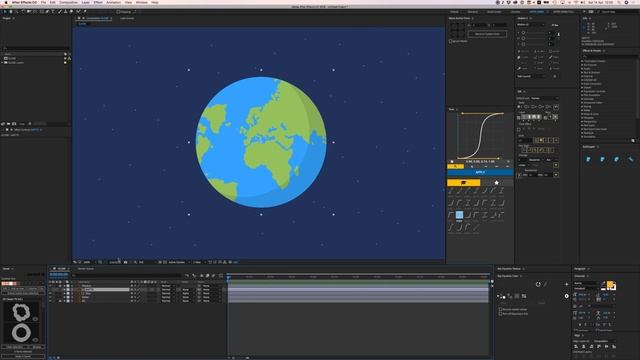Click the Graph Editor icon in the timeline
Screen dimensions: 640x360
coord(221,276)
